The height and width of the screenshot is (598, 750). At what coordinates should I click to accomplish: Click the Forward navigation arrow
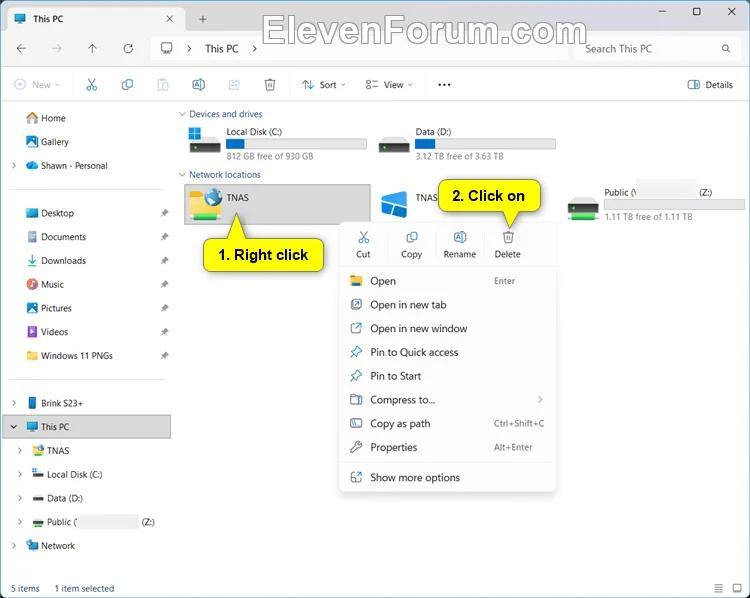click(57, 48)
